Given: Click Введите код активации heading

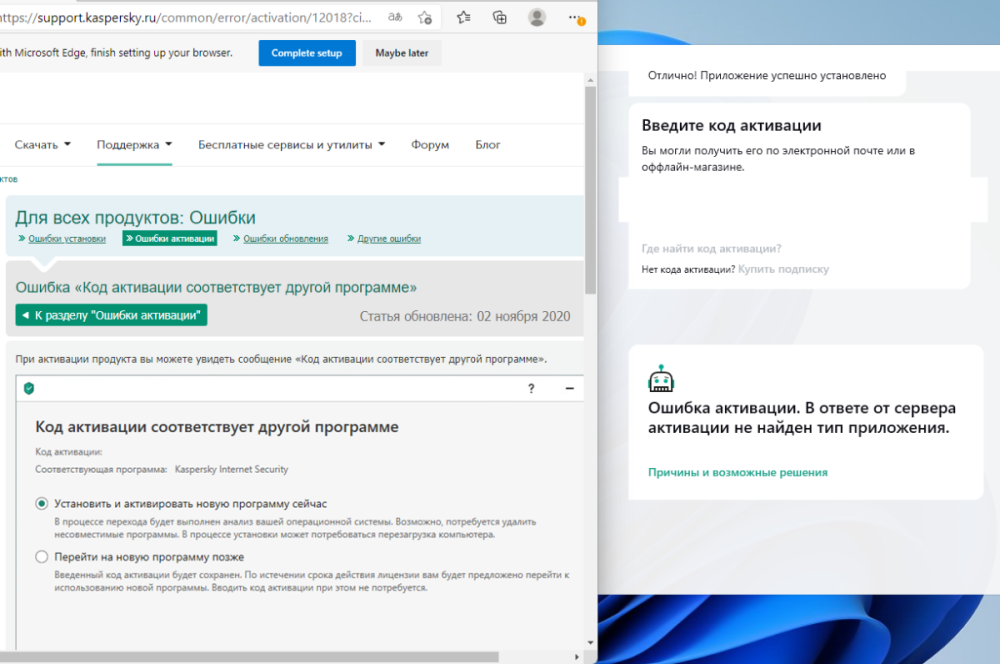Looking at the screenshot, I should coord(731,126).
